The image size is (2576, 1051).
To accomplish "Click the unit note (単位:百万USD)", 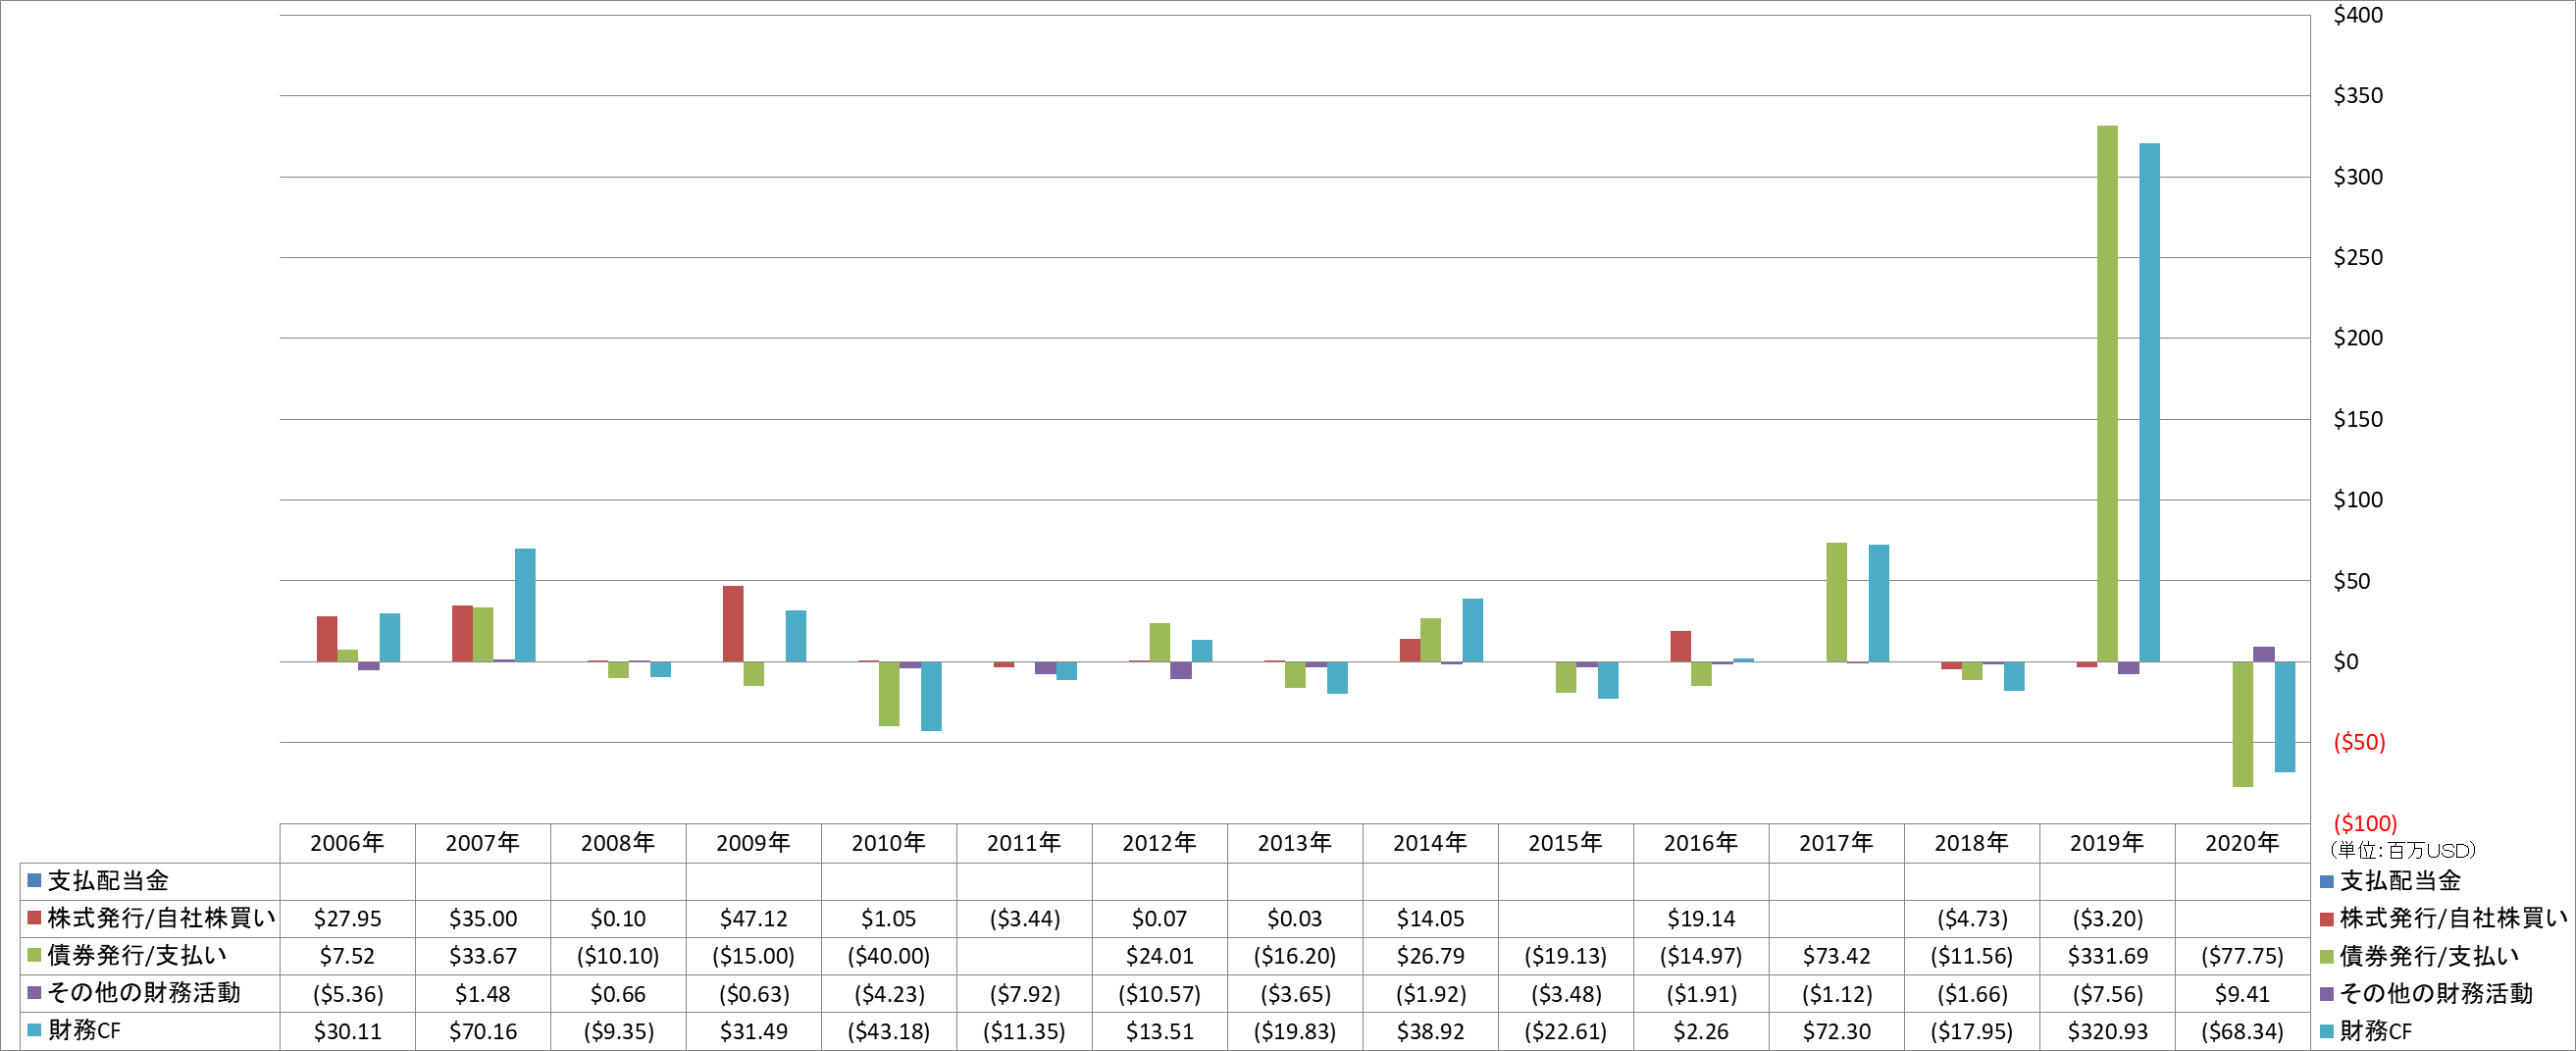I will [x=2401, y=850].
